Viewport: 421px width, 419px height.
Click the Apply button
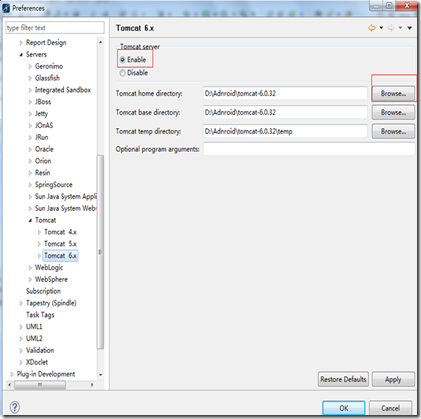click(x=393, y=379)
